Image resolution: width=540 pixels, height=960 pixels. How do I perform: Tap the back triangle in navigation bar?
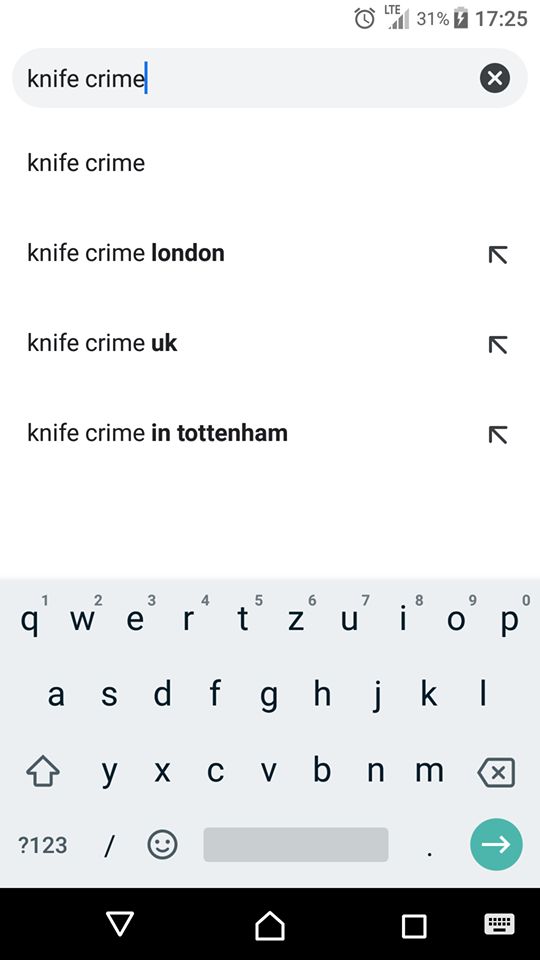[120, 923]
